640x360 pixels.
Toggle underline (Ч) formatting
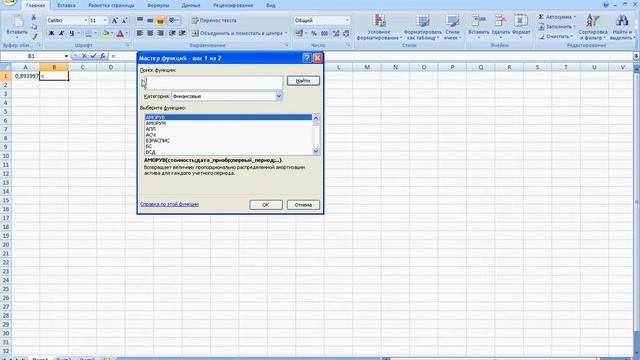pyautogui.click(x=72, y=33)
